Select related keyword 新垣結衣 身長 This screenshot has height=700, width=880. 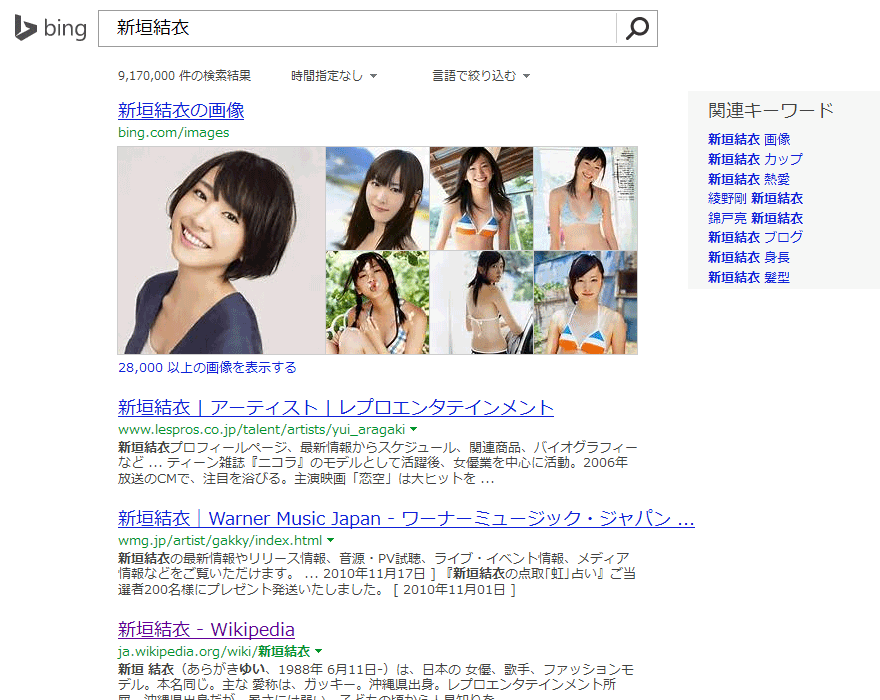(749, 257)
